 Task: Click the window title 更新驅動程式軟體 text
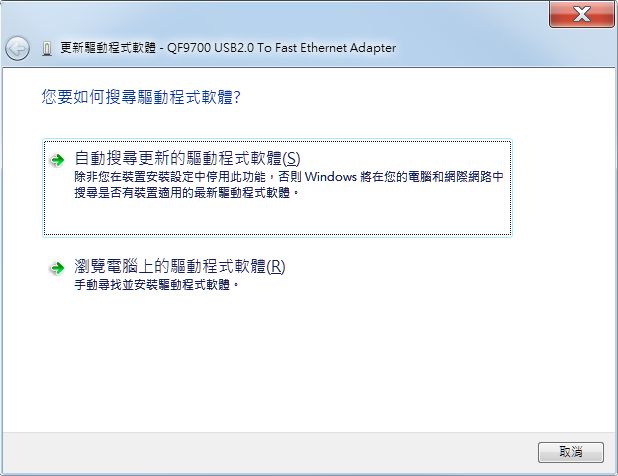(108, 48)
